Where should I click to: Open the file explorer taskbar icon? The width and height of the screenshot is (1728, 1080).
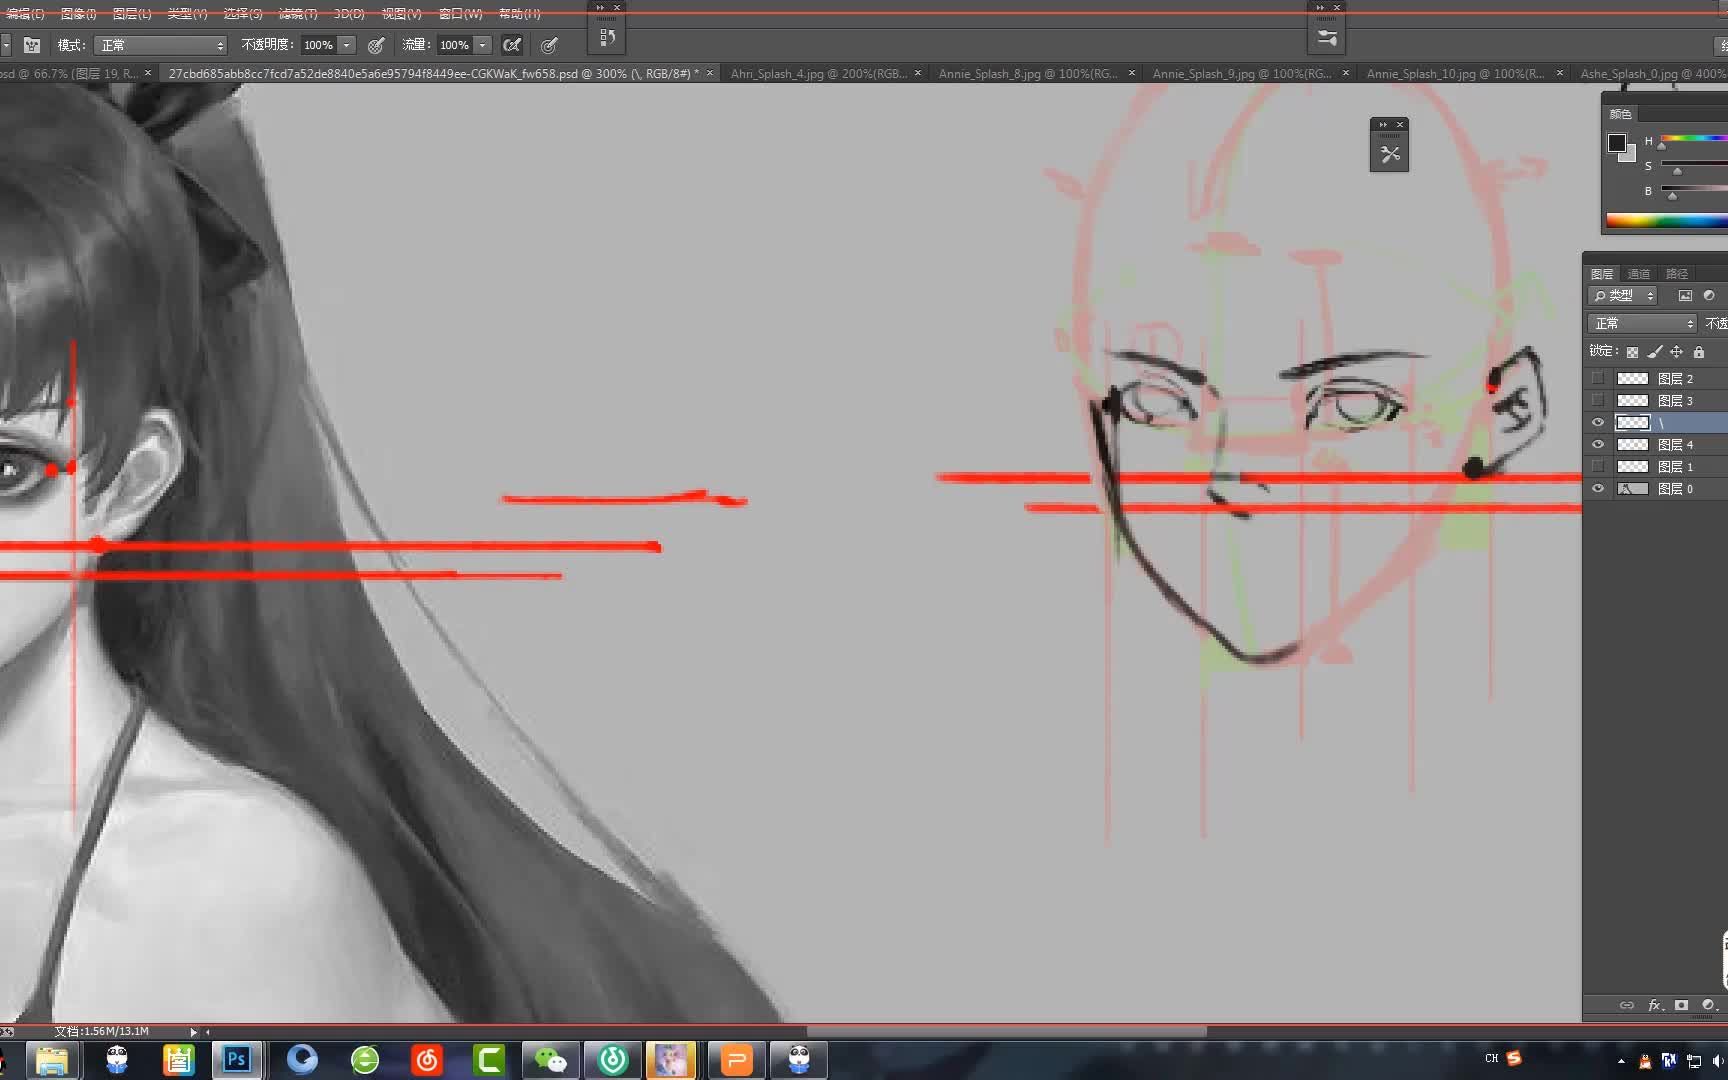51,1059
